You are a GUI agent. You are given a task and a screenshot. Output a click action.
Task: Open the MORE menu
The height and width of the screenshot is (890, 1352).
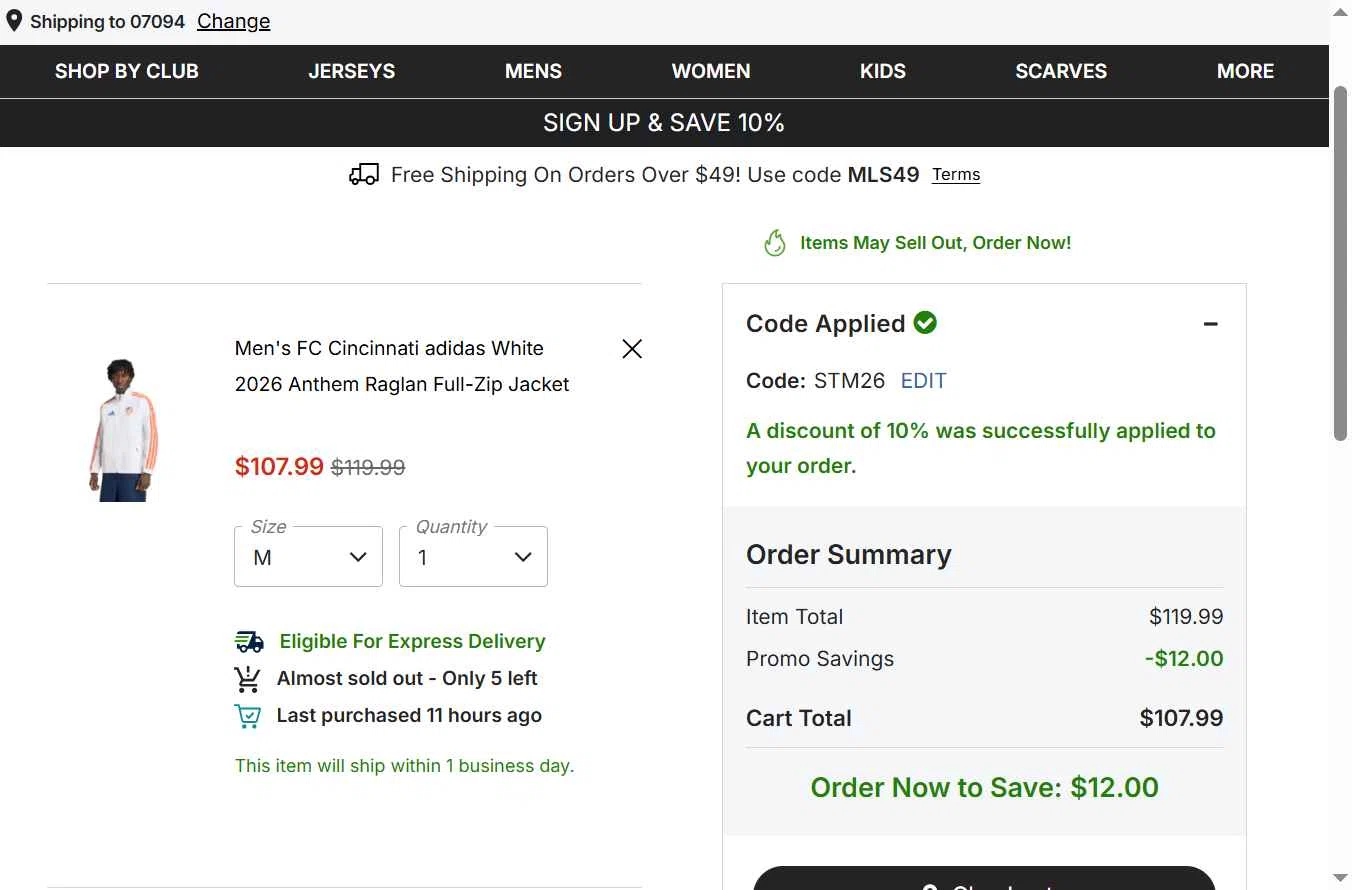[x=1245, y=71]
